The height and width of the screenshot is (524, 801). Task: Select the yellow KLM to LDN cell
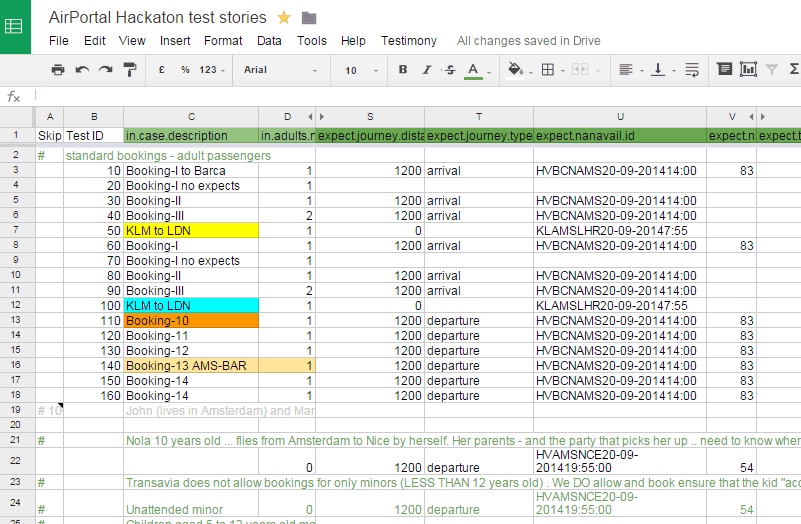click(191, 231)
